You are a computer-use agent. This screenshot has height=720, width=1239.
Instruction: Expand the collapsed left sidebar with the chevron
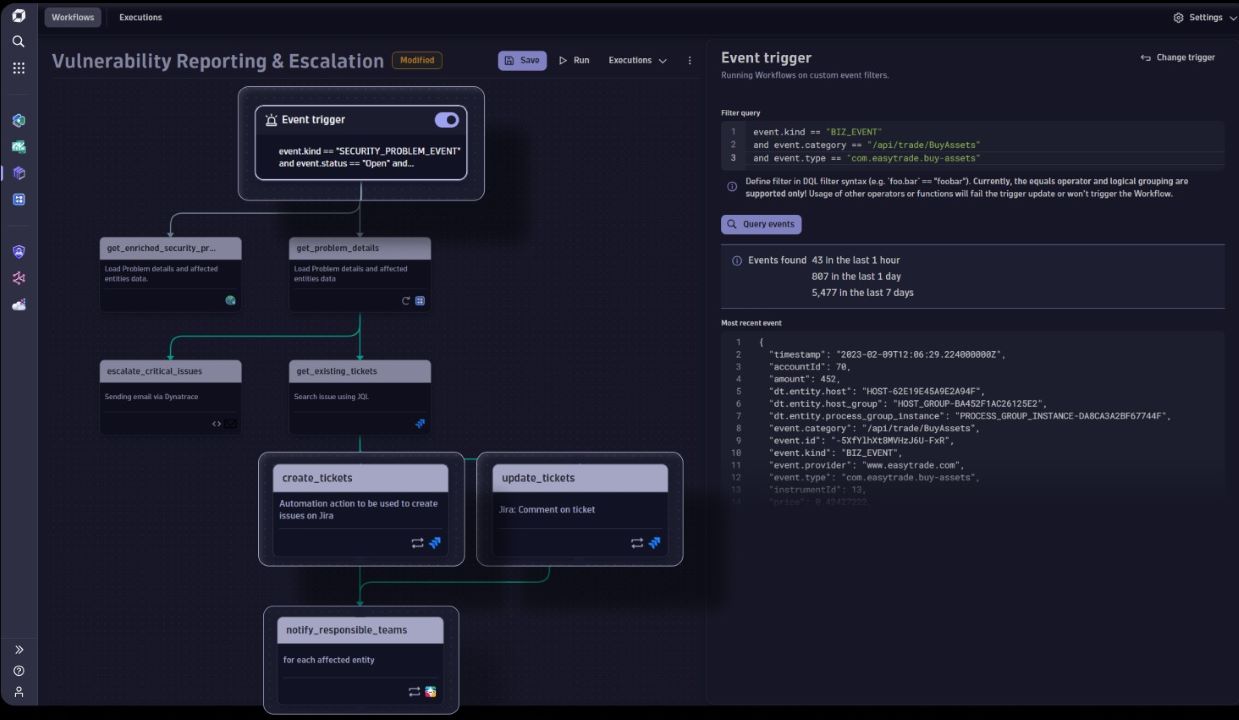[17, 648]
